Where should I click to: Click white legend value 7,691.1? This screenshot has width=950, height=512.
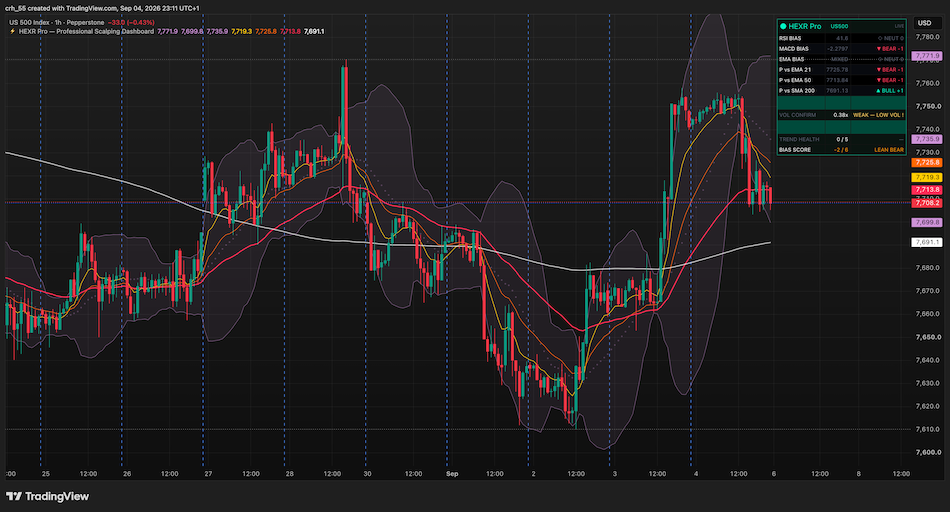pyautogui.click(x=314, y=31)
